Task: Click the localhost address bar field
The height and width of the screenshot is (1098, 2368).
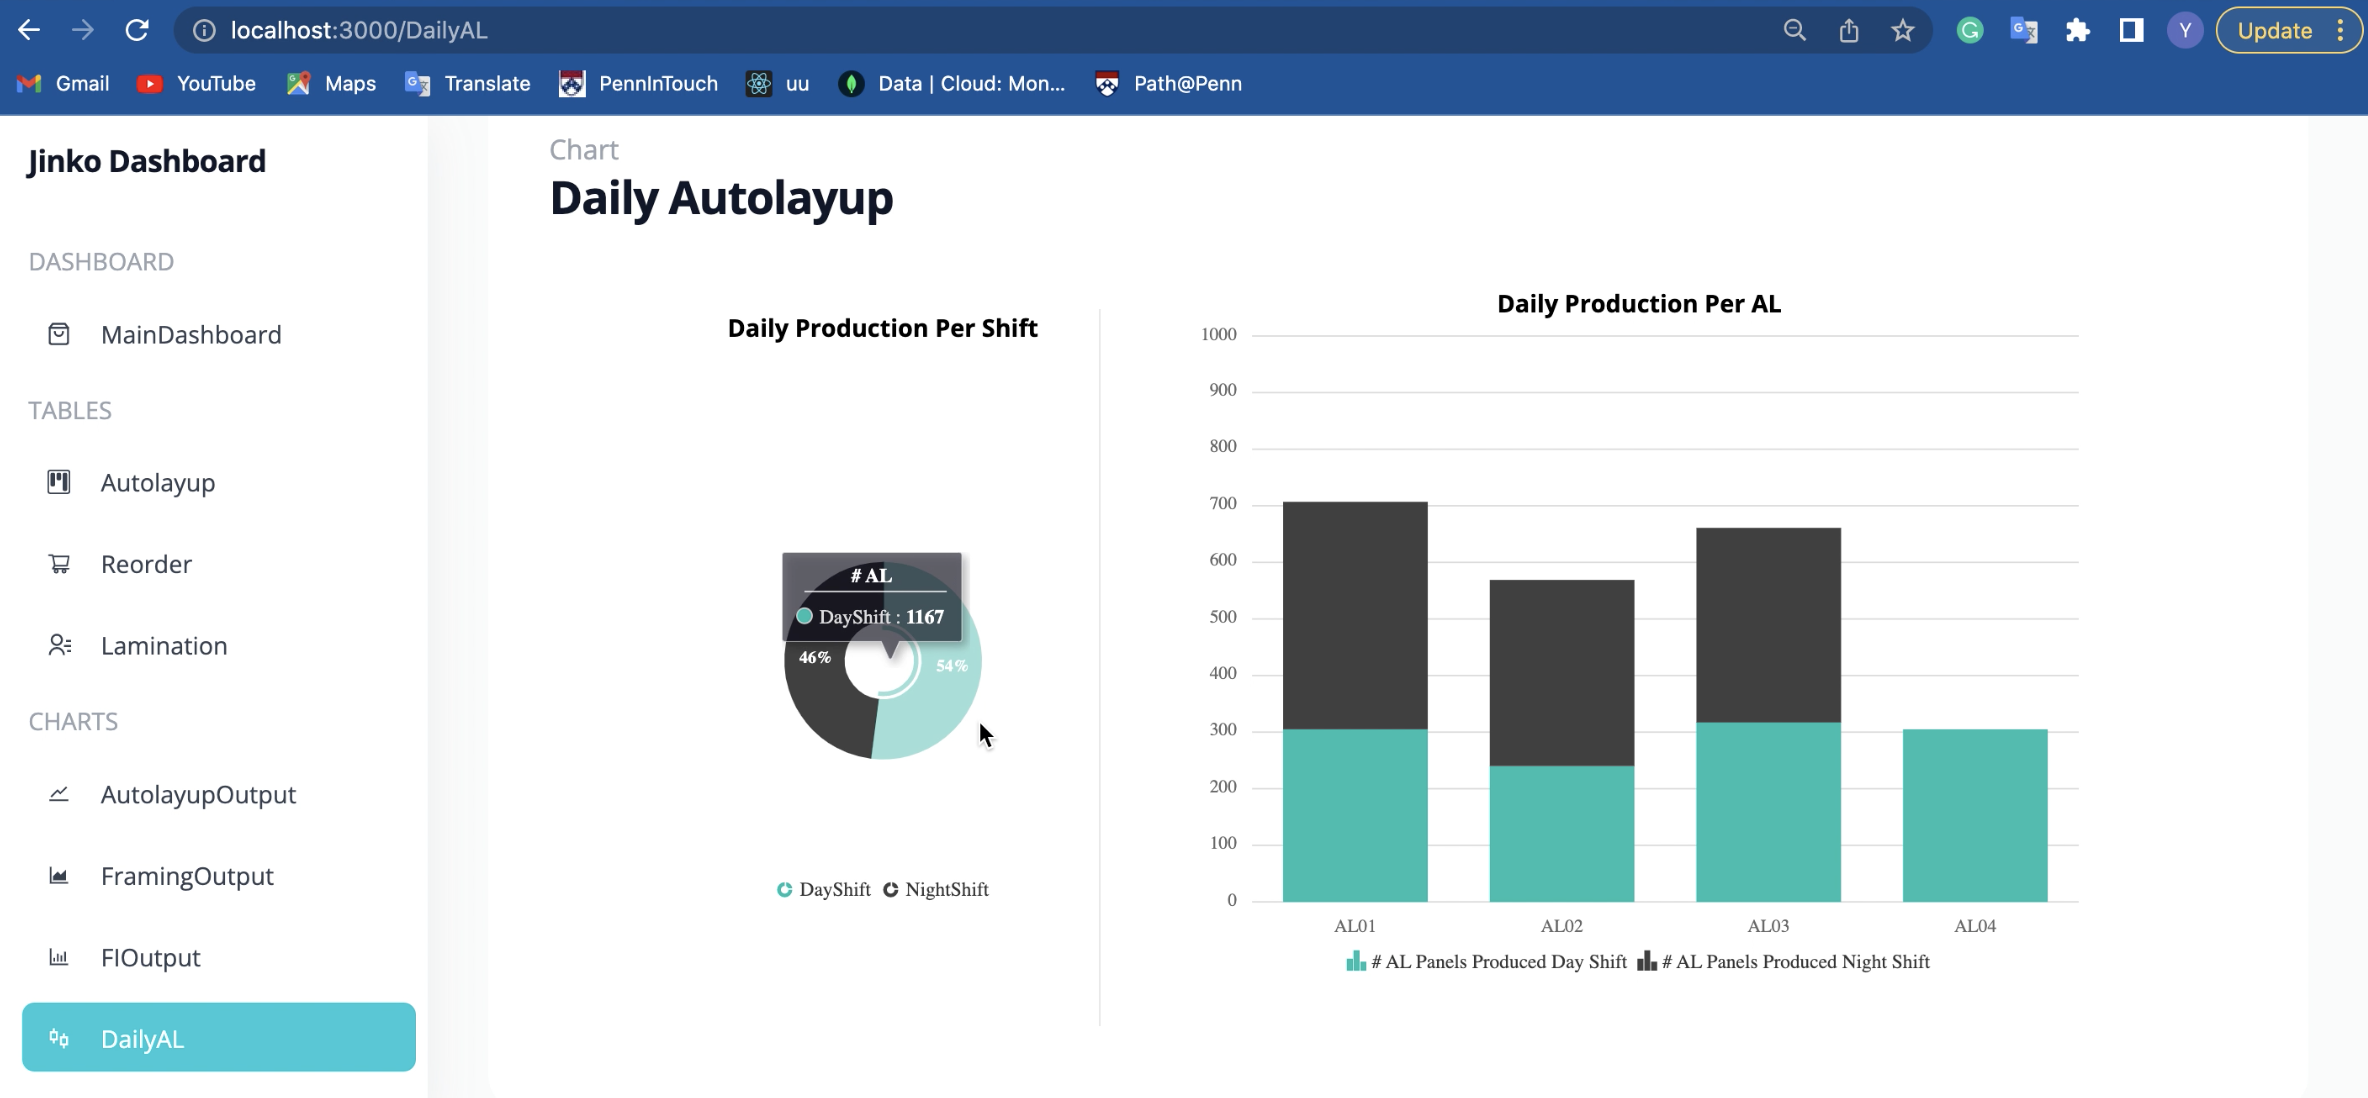Action: click(900, 30)
